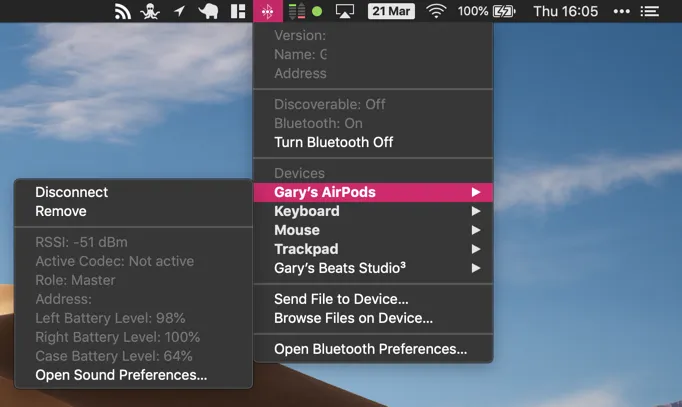Open Bluetooth Preferences

point(370,349)
